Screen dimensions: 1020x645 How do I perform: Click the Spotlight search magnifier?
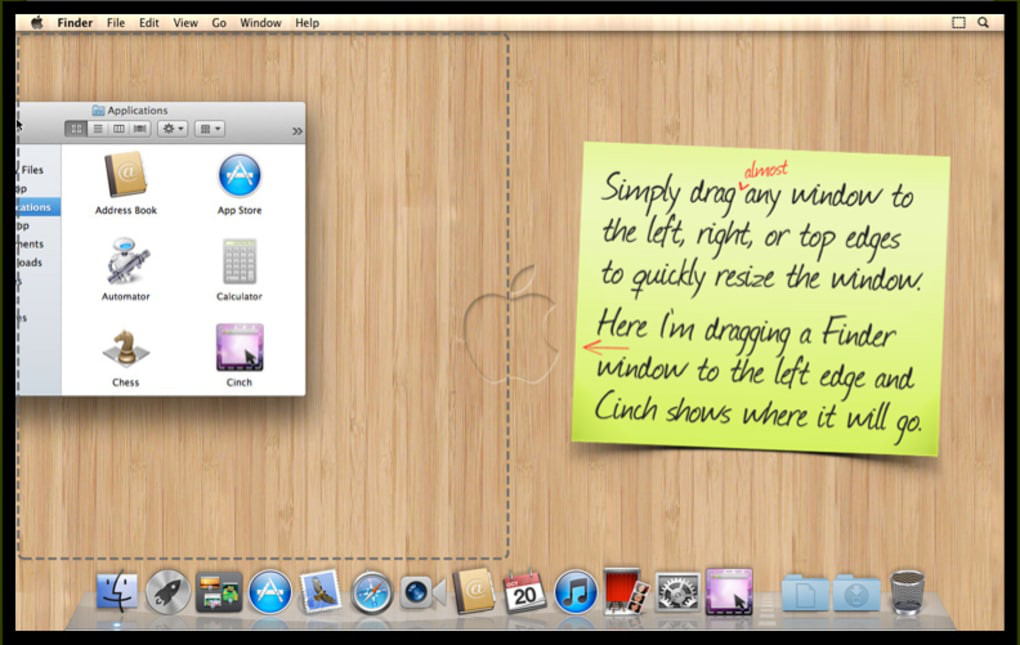tap(983, 22)
